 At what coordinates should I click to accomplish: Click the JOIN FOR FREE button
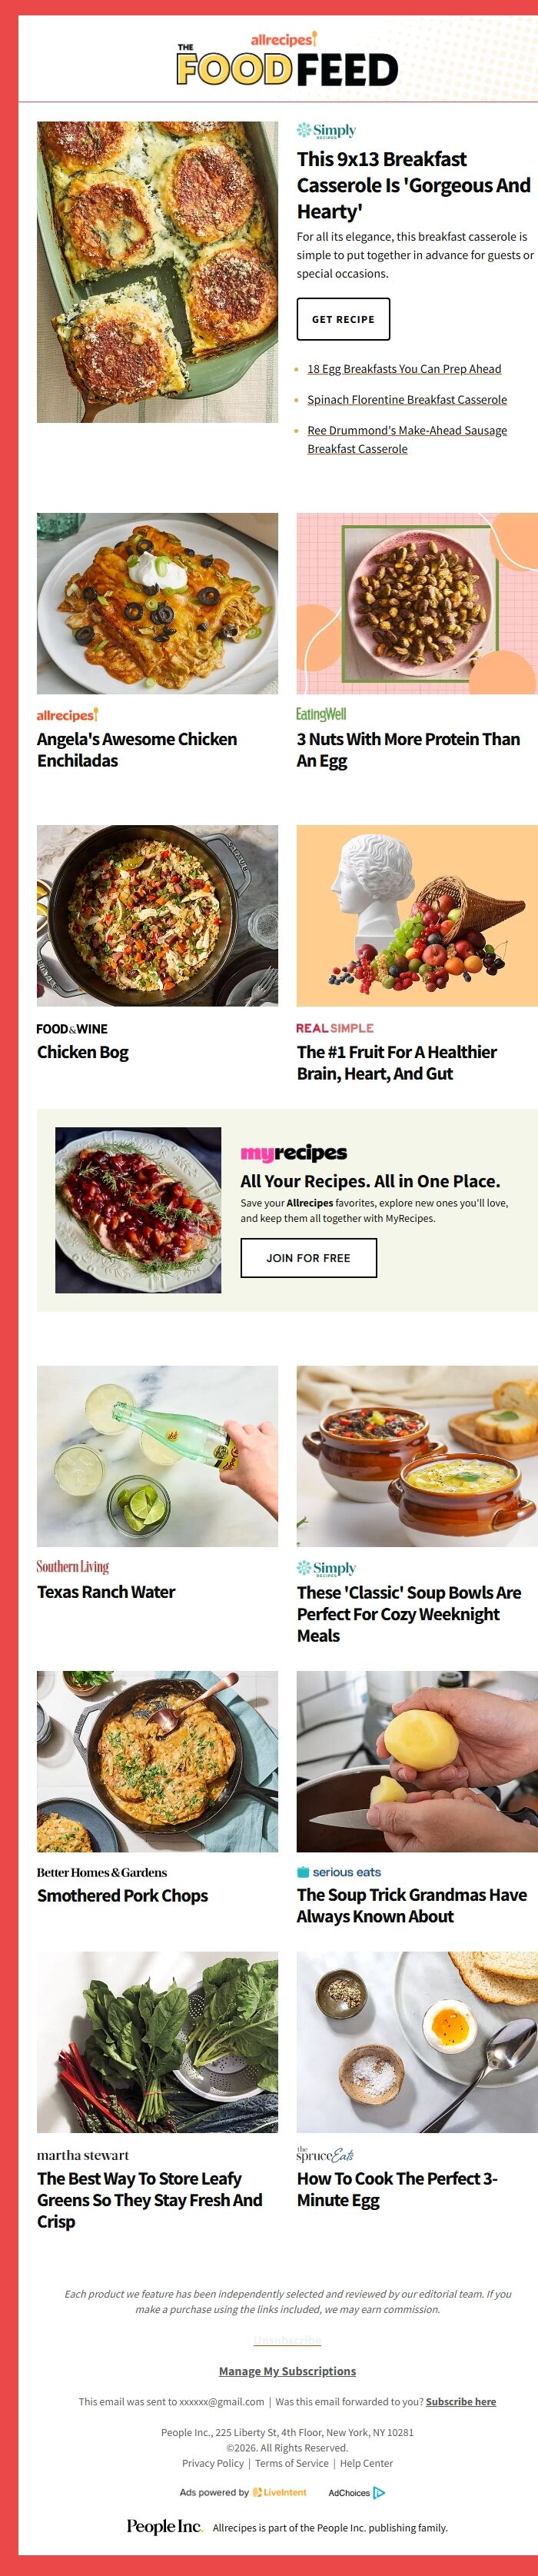click(308, 1258)
